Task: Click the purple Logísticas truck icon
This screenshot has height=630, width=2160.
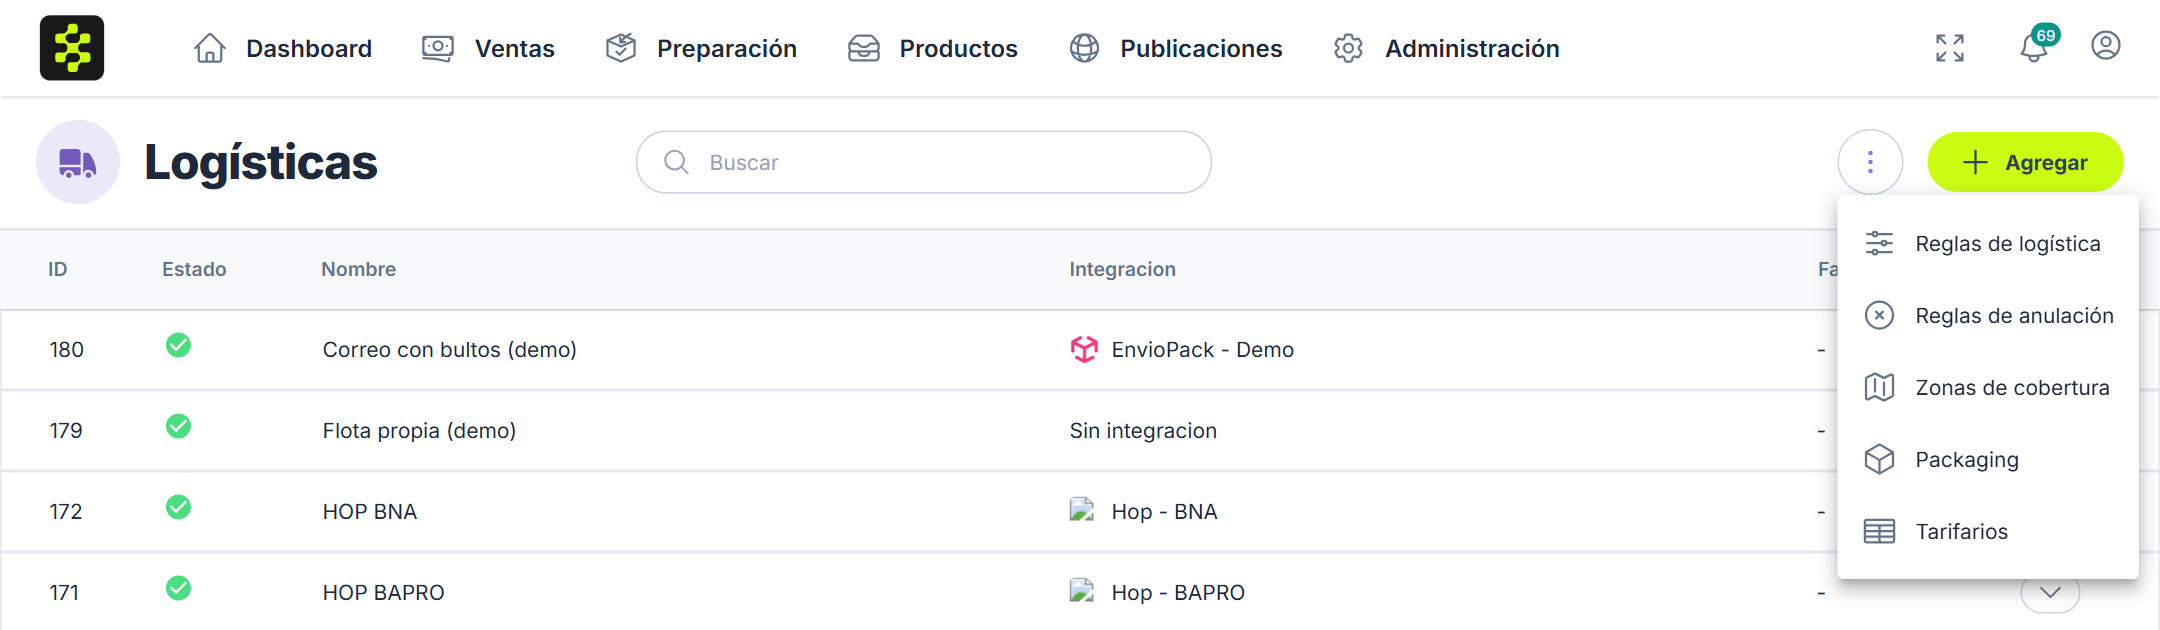Action: point(78,162)
